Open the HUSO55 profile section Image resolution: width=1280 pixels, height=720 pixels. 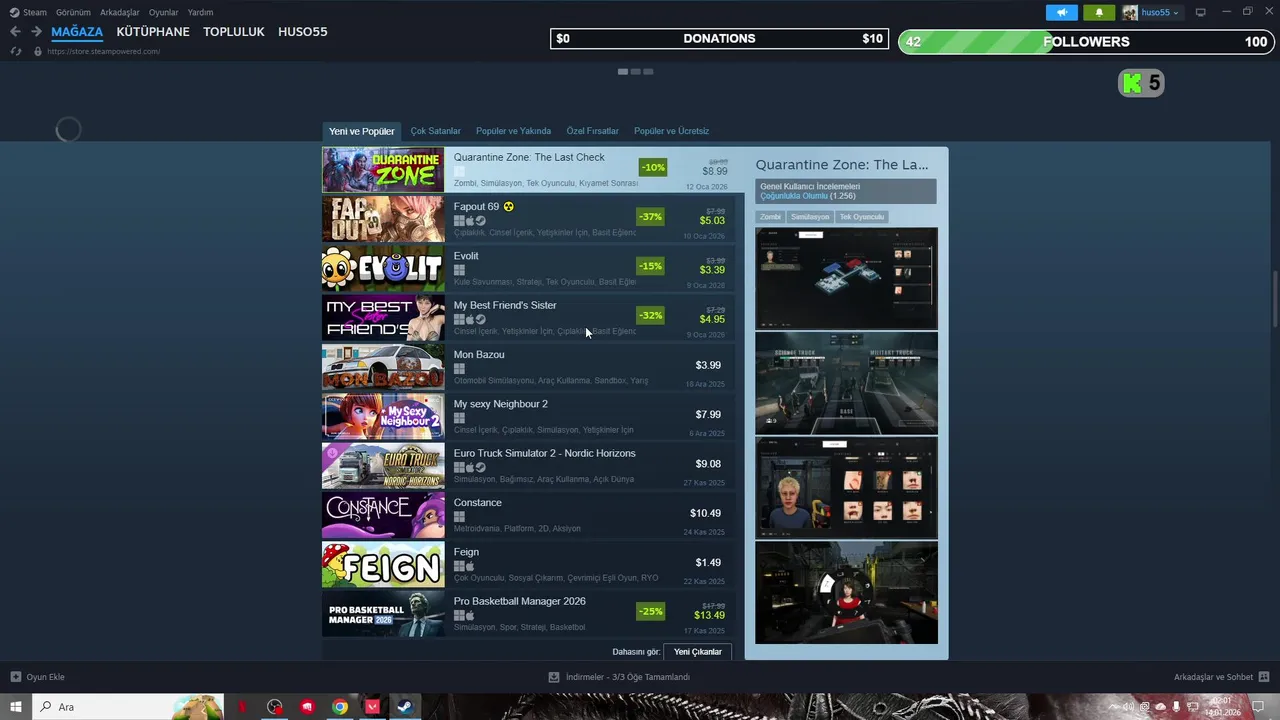(303, 32)
